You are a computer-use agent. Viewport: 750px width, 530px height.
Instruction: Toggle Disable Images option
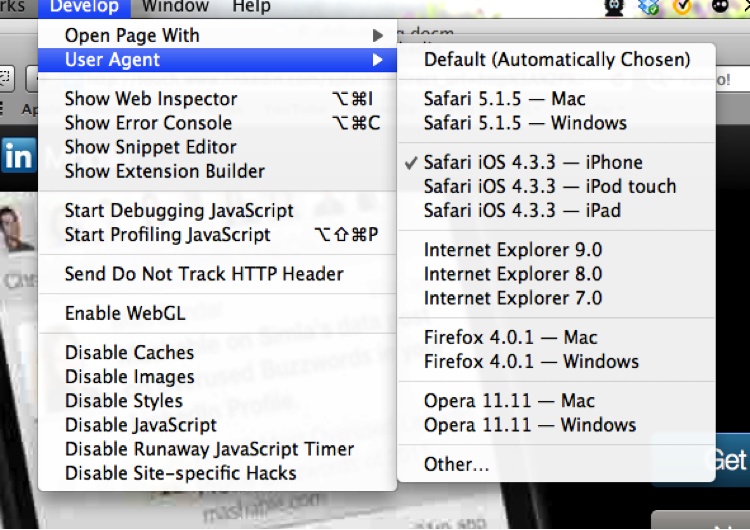(217, 376)
